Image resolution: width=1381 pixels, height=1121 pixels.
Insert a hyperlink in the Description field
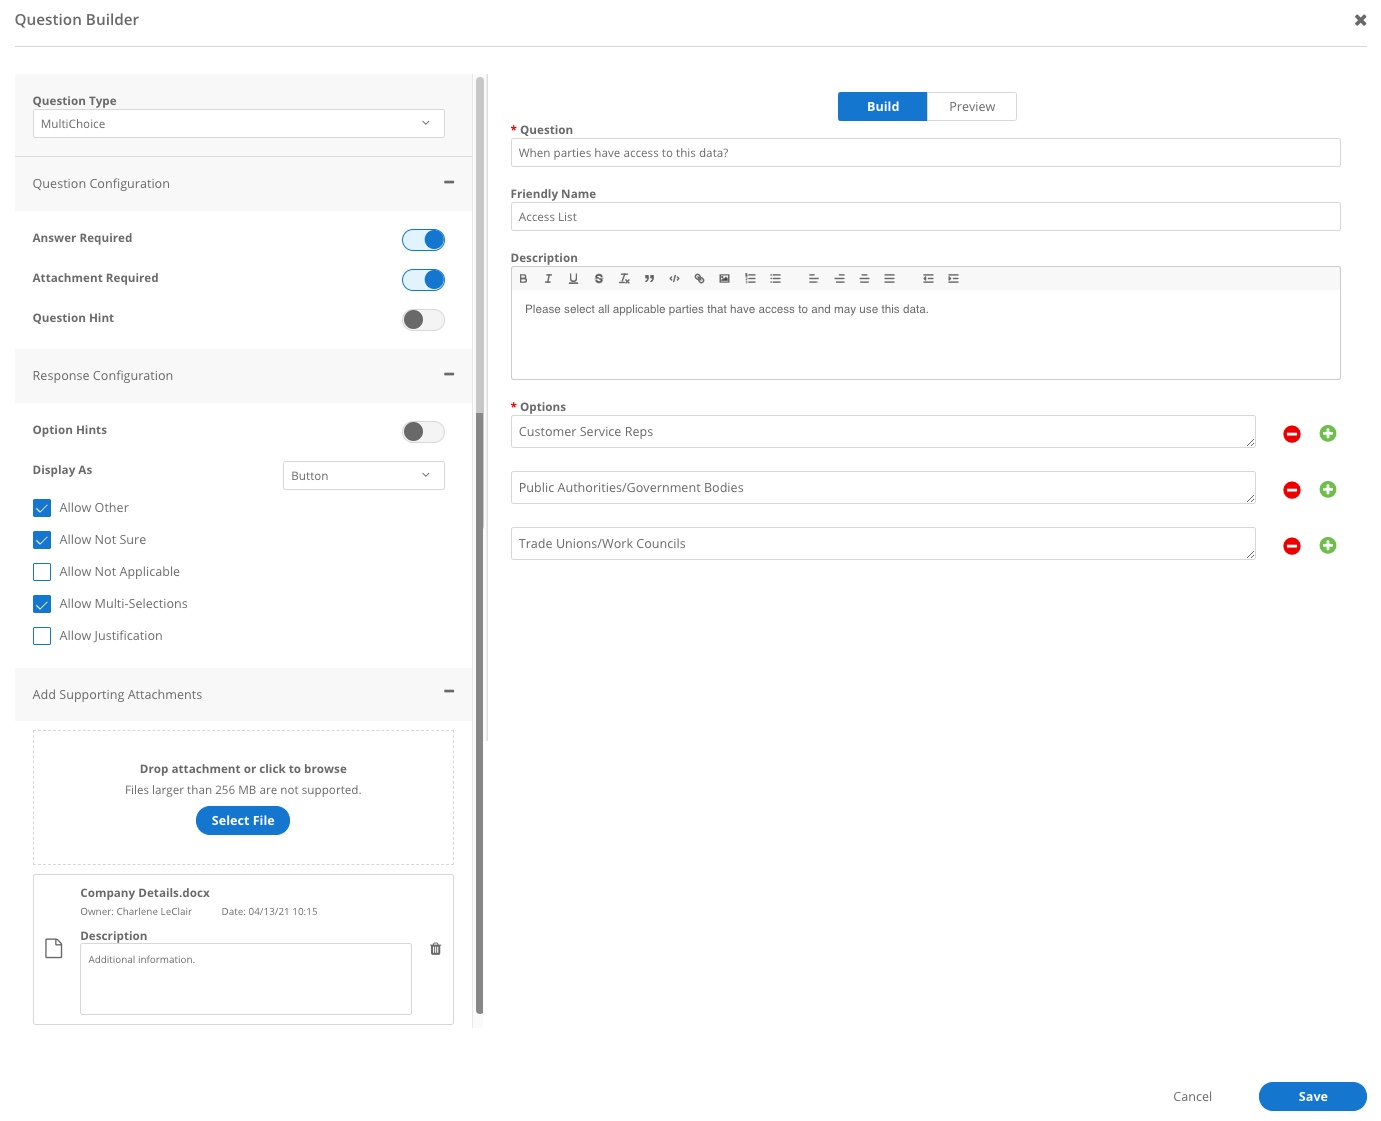tap(699, 278)
